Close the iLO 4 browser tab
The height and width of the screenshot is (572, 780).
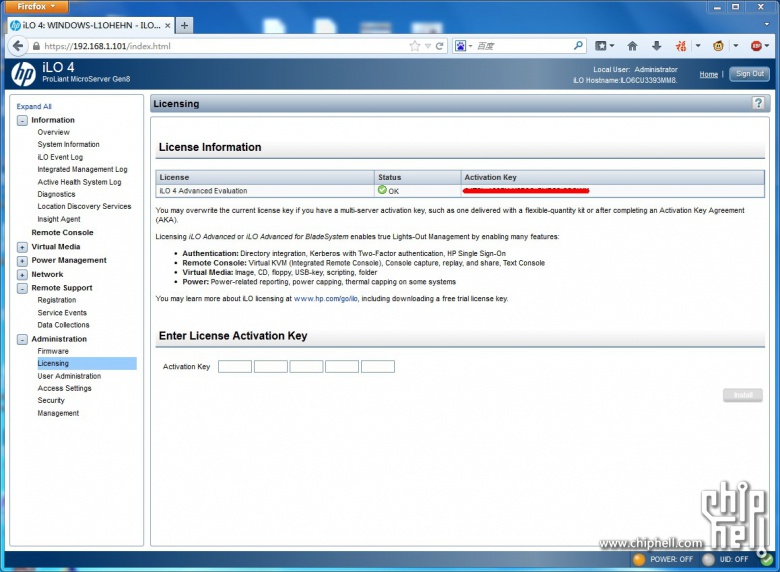coord(168,25)
